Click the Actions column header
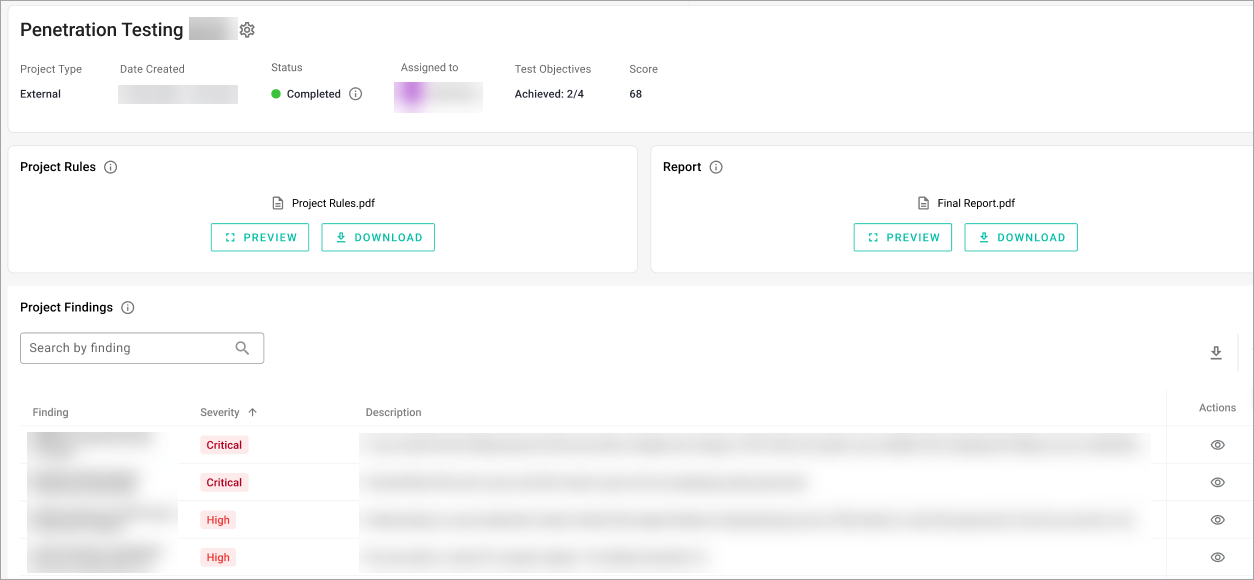Viewport: 1254px width, 580px height. click(1217, 407)
